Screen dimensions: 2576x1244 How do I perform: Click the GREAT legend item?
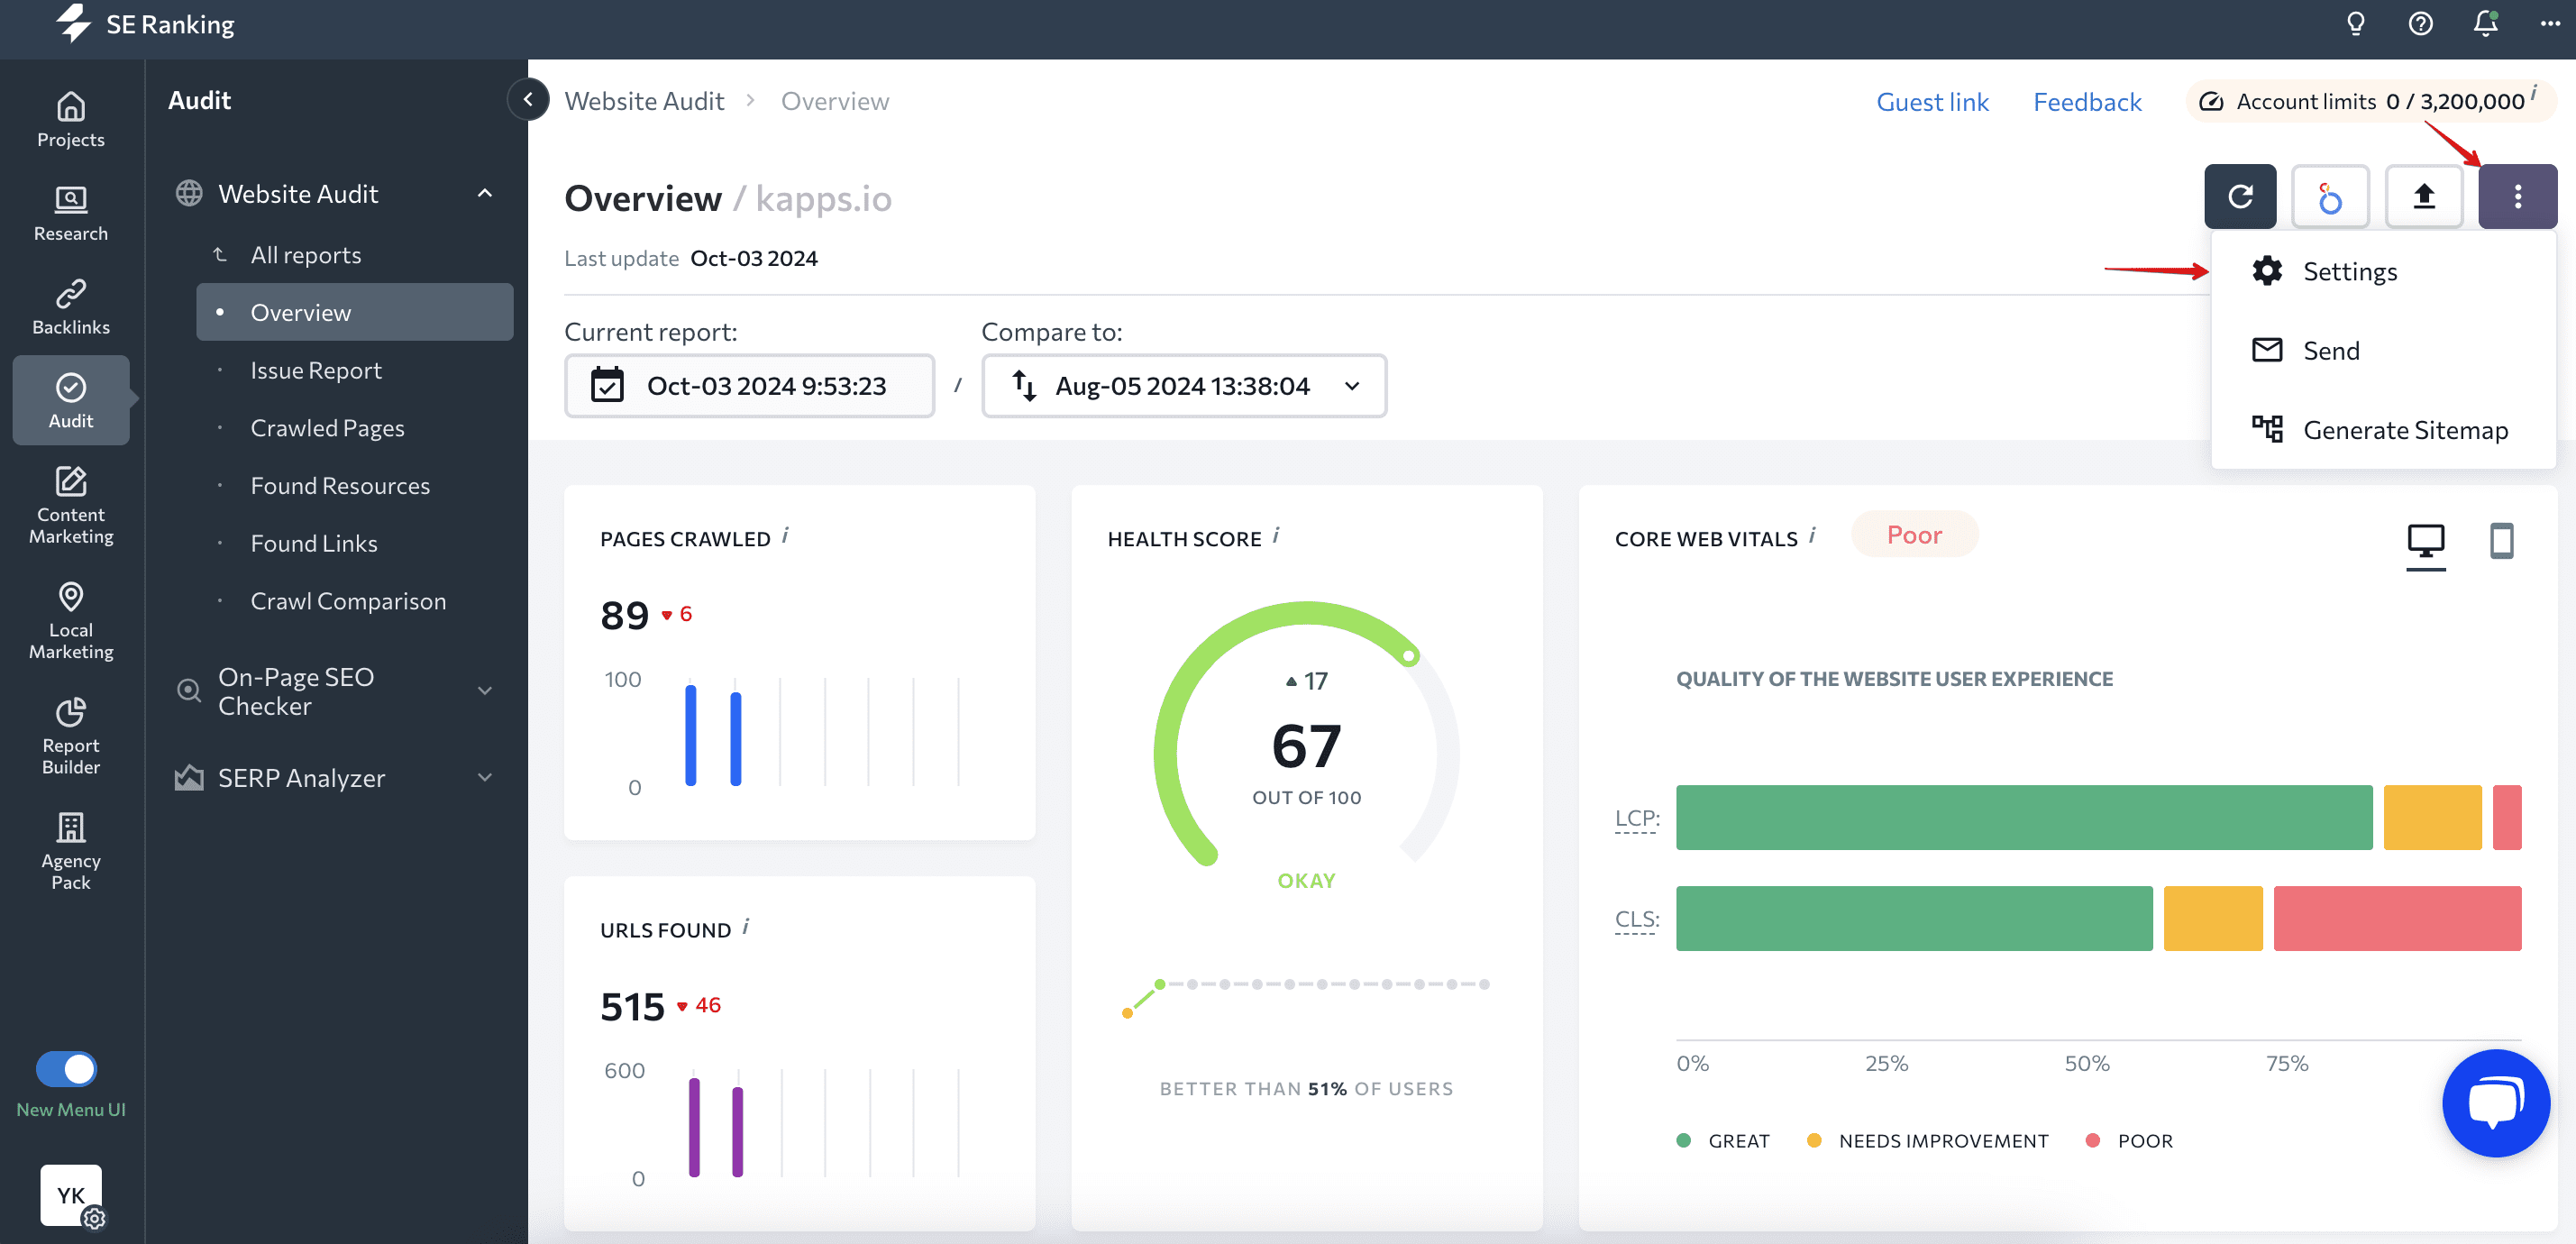[1723, 1140]
